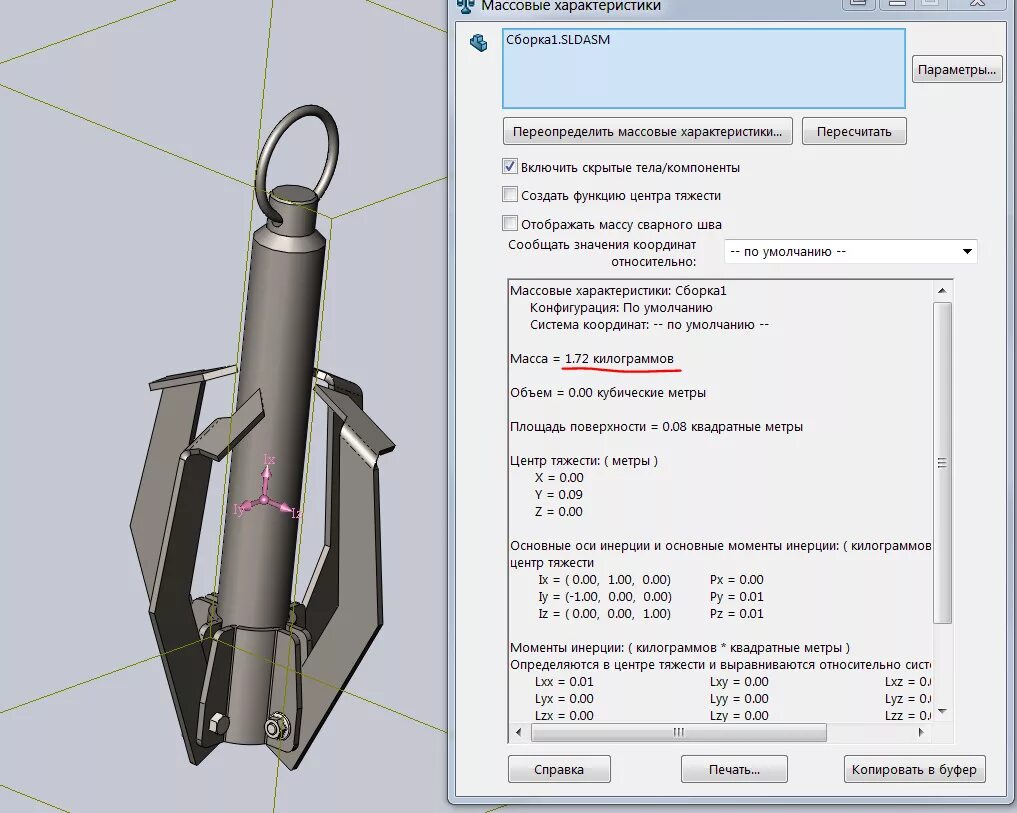Enable Создать функцию центра тяжести checkbox
This screenshot has width=1017, height=813.
(x=510, y=195)
